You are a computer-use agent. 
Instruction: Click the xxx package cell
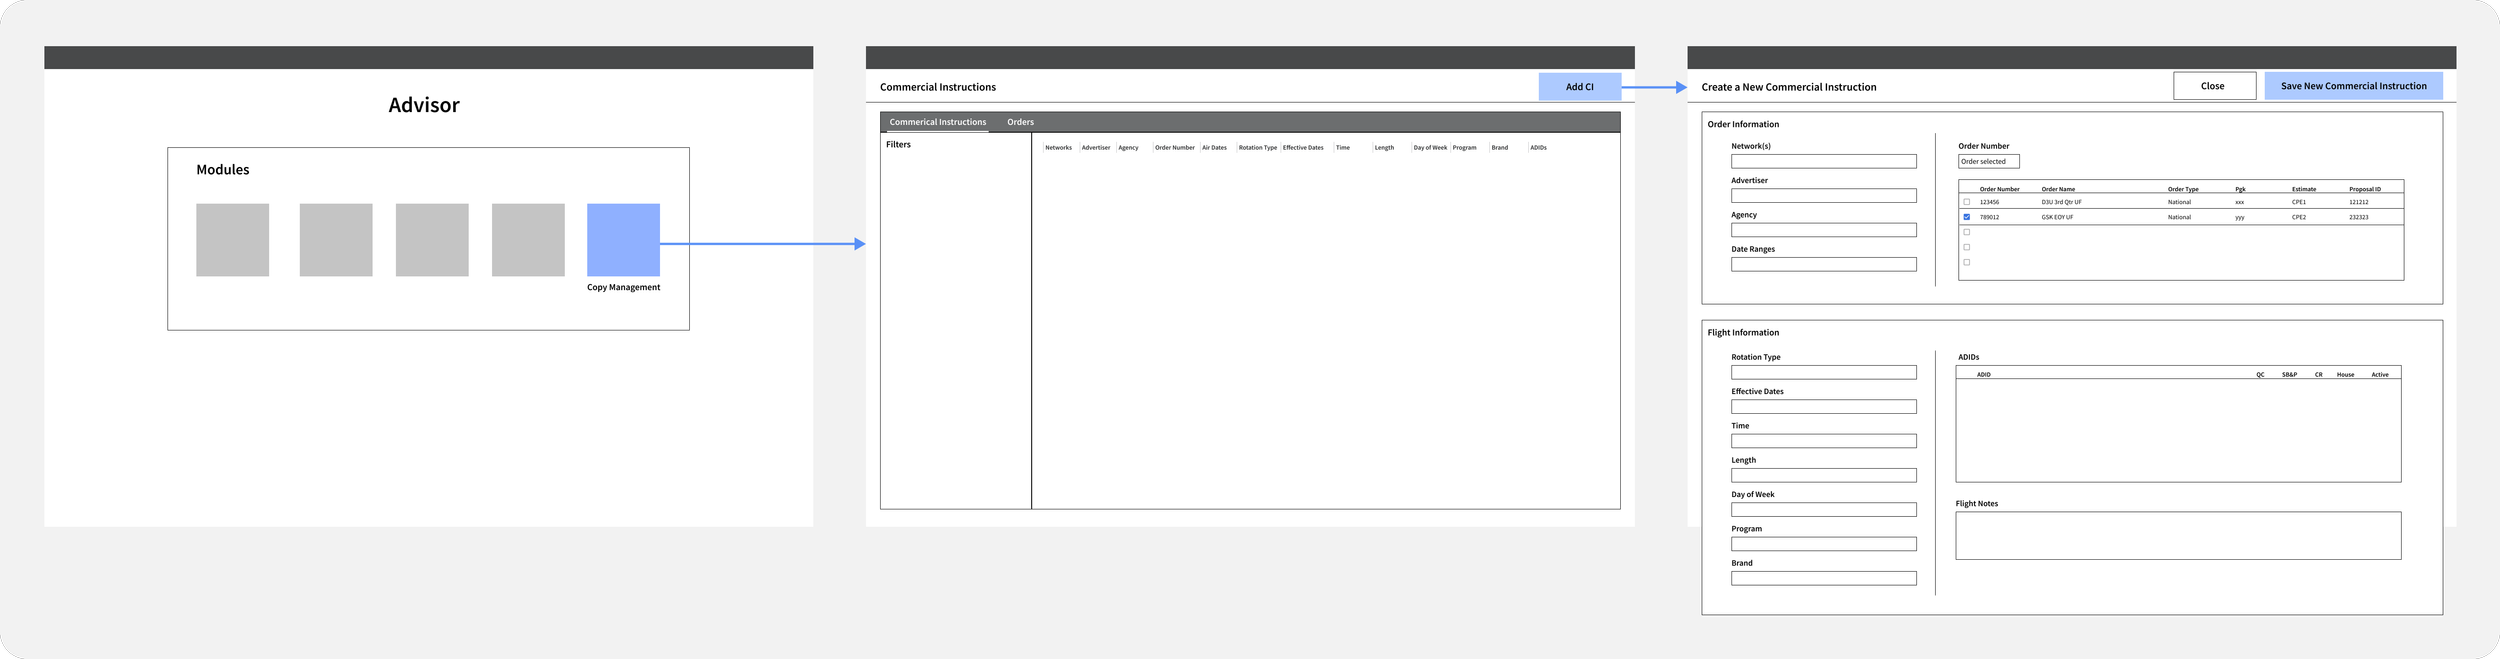tap(2239, 202)
